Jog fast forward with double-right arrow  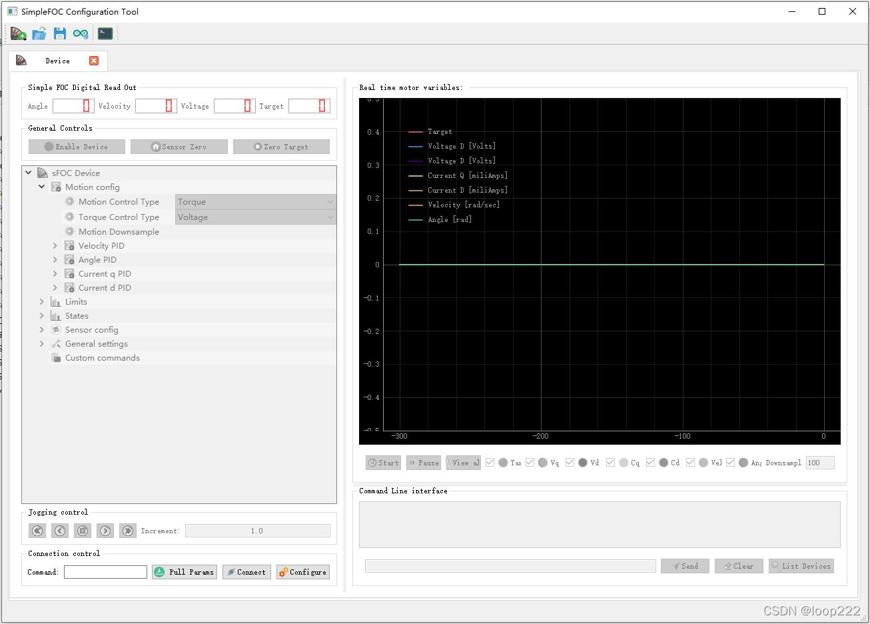pos(128,531)
